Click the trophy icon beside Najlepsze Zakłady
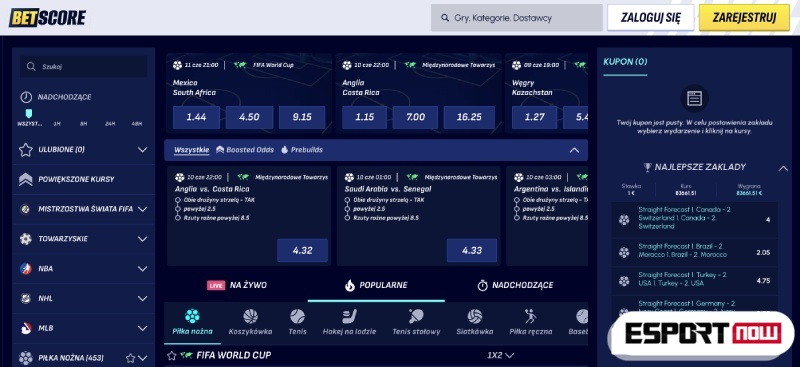Screen dimensions: 800x367 (647, 167)
